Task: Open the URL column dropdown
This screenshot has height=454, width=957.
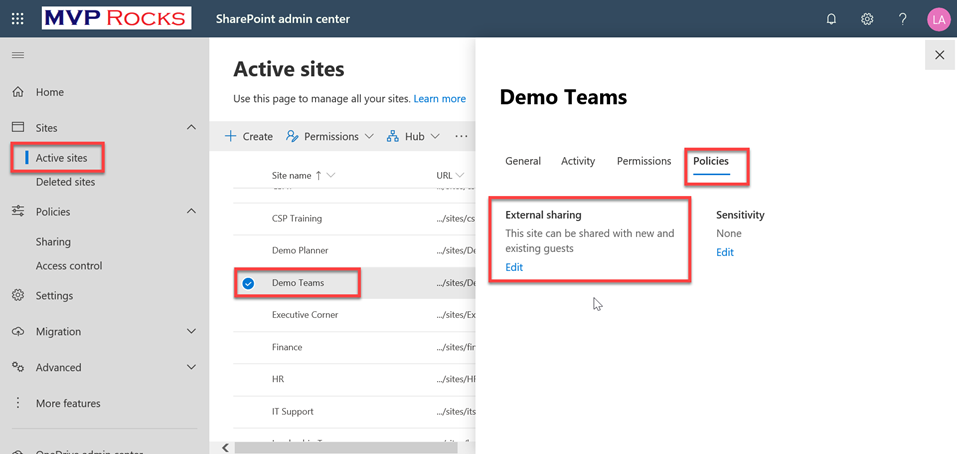Action: tap(460, 176)
